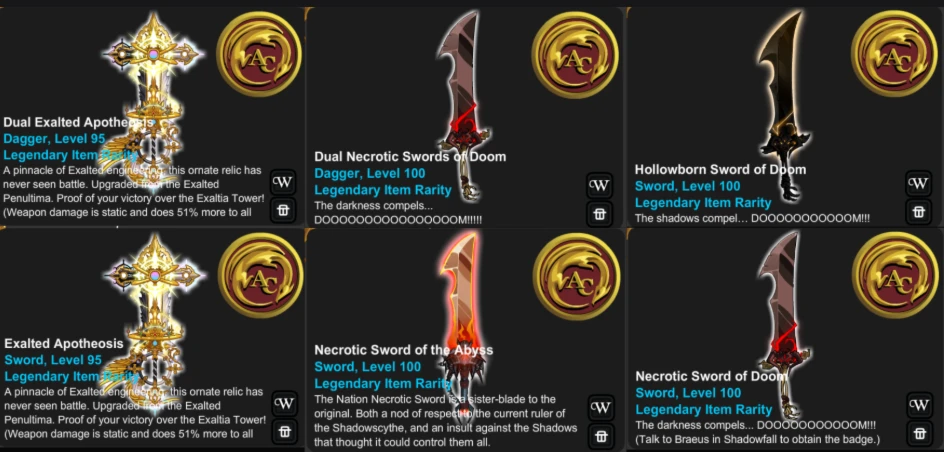Click the AC coin on Dual Exalted Apotheosis

(x=259, y=53)
